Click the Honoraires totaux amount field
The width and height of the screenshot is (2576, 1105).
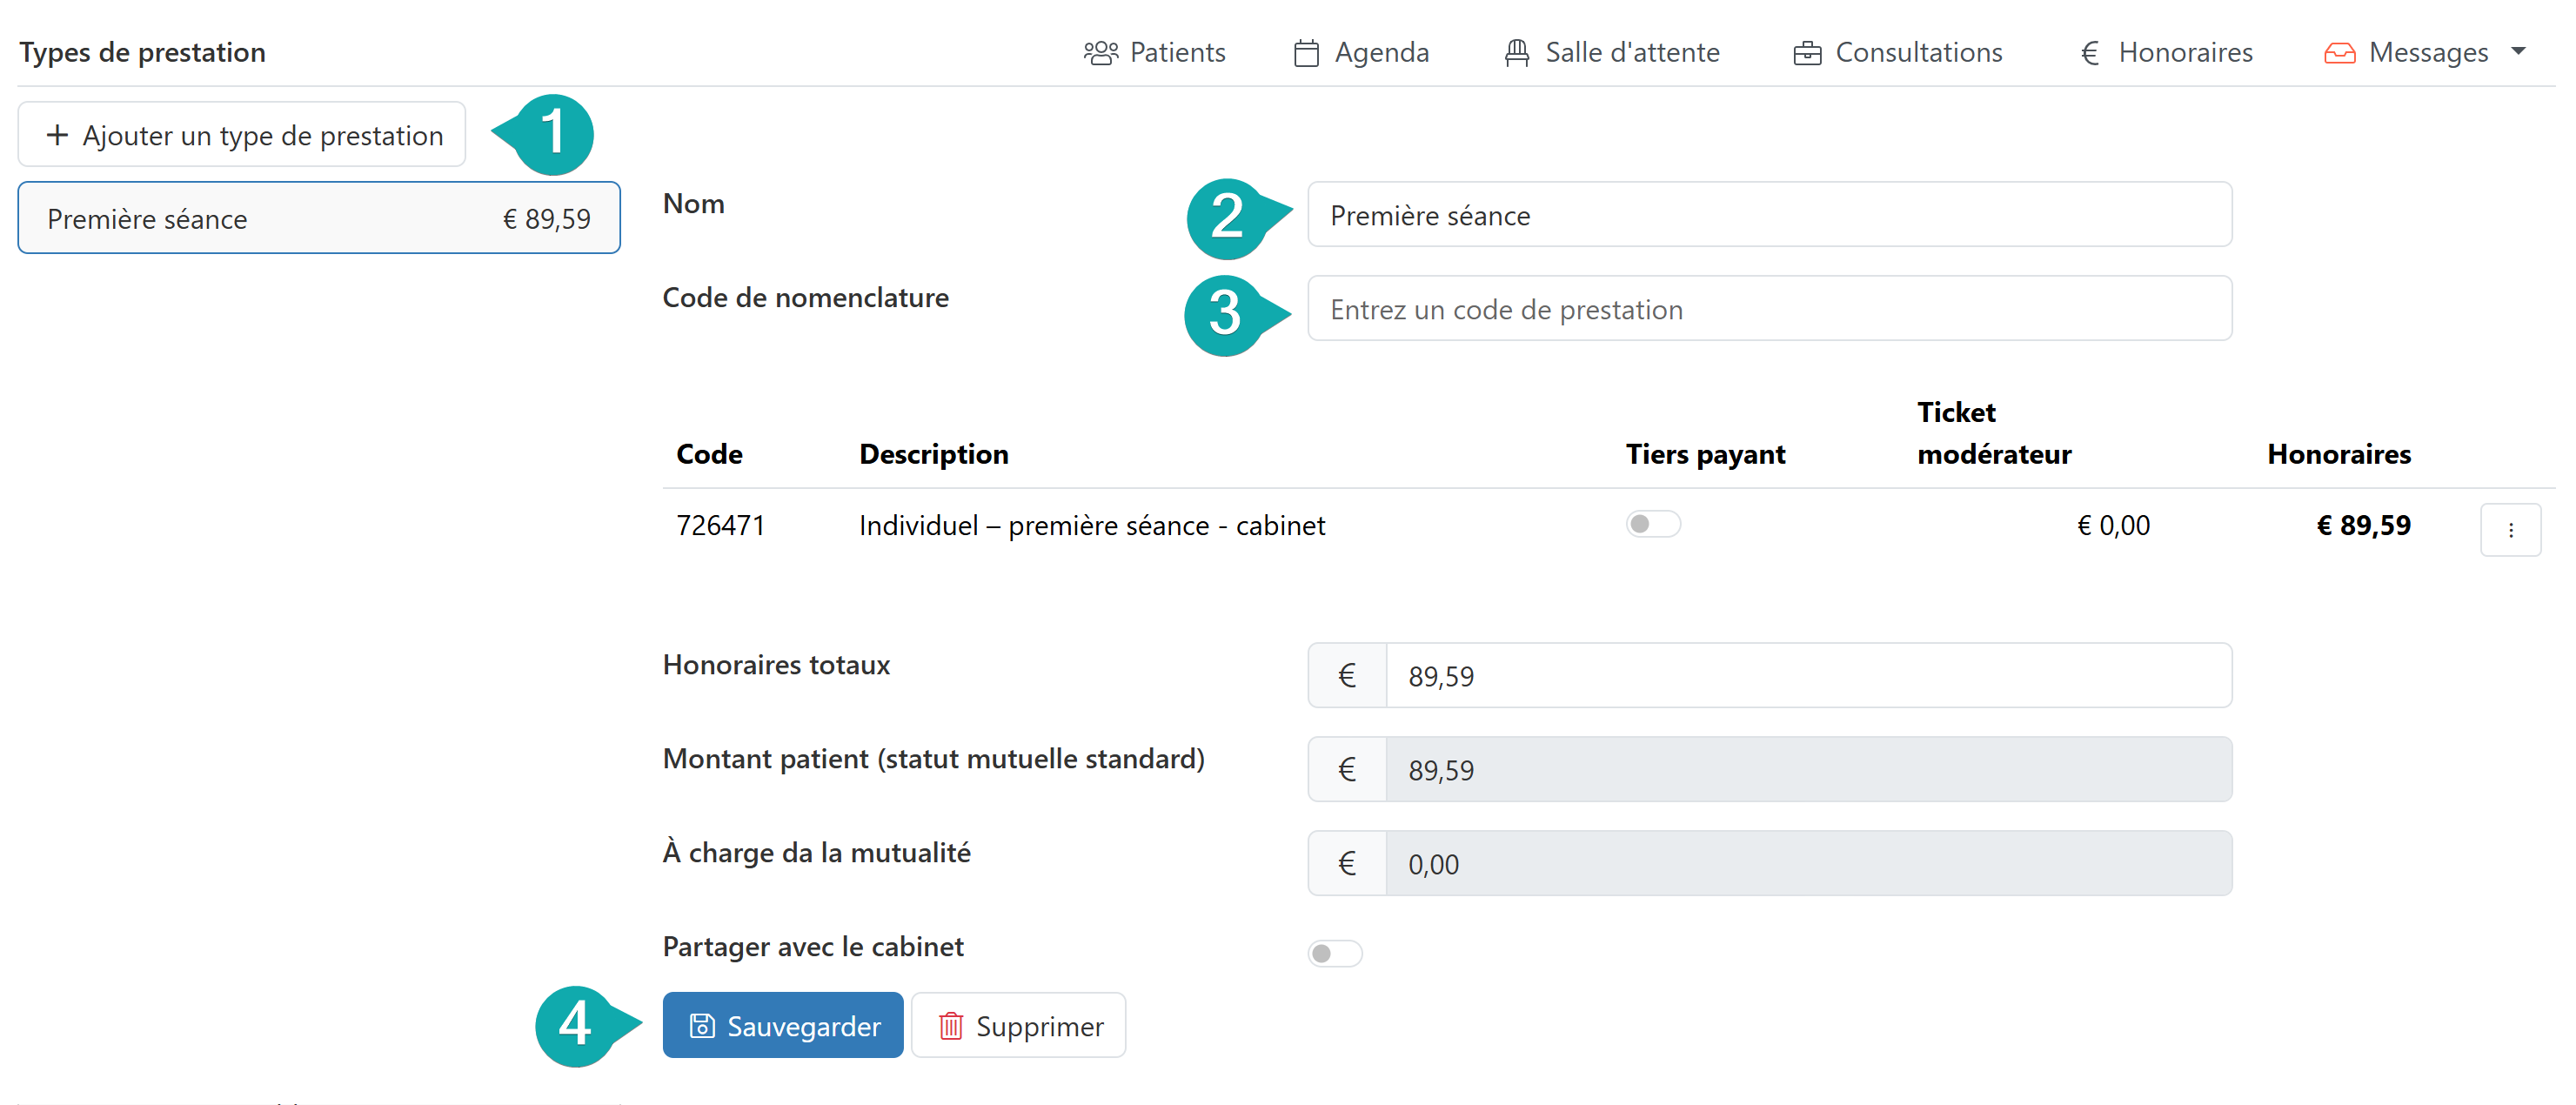click(1806, 676)
